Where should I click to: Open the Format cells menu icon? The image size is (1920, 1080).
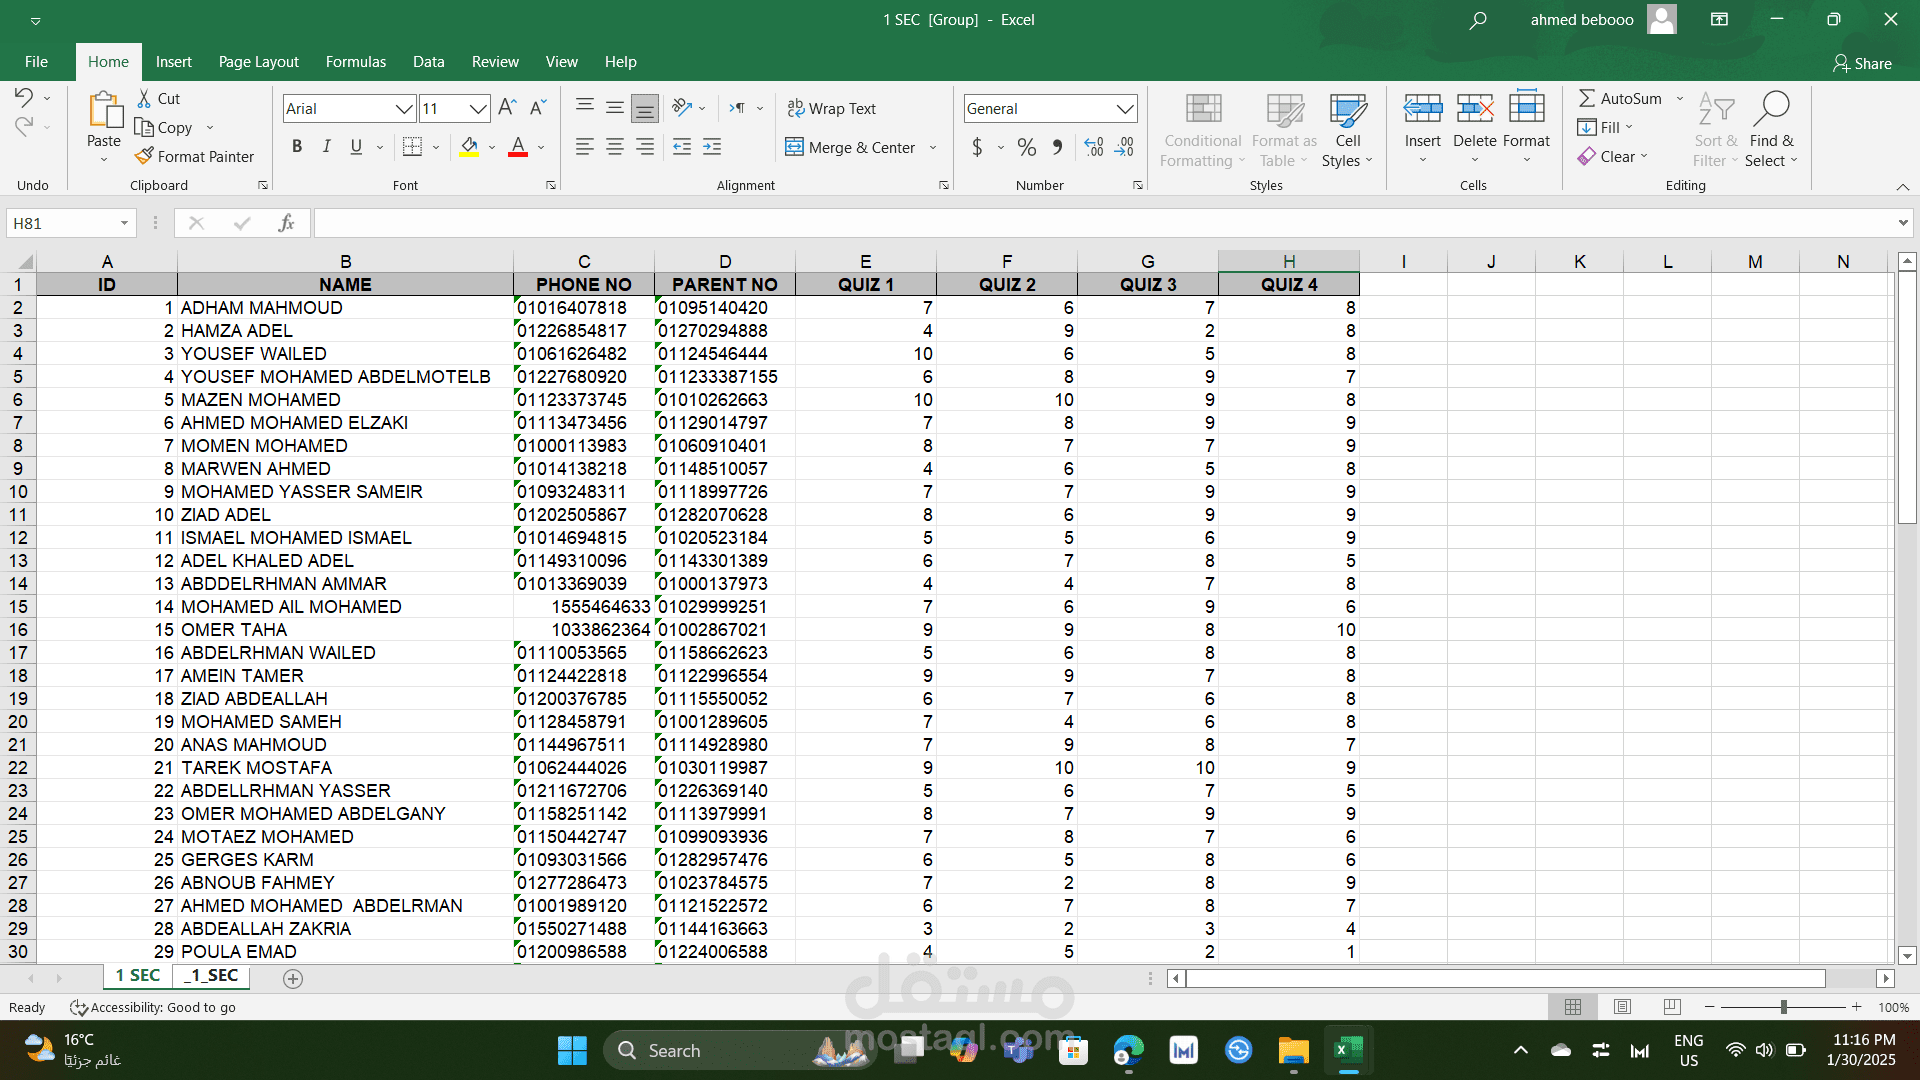[1526, 108]
